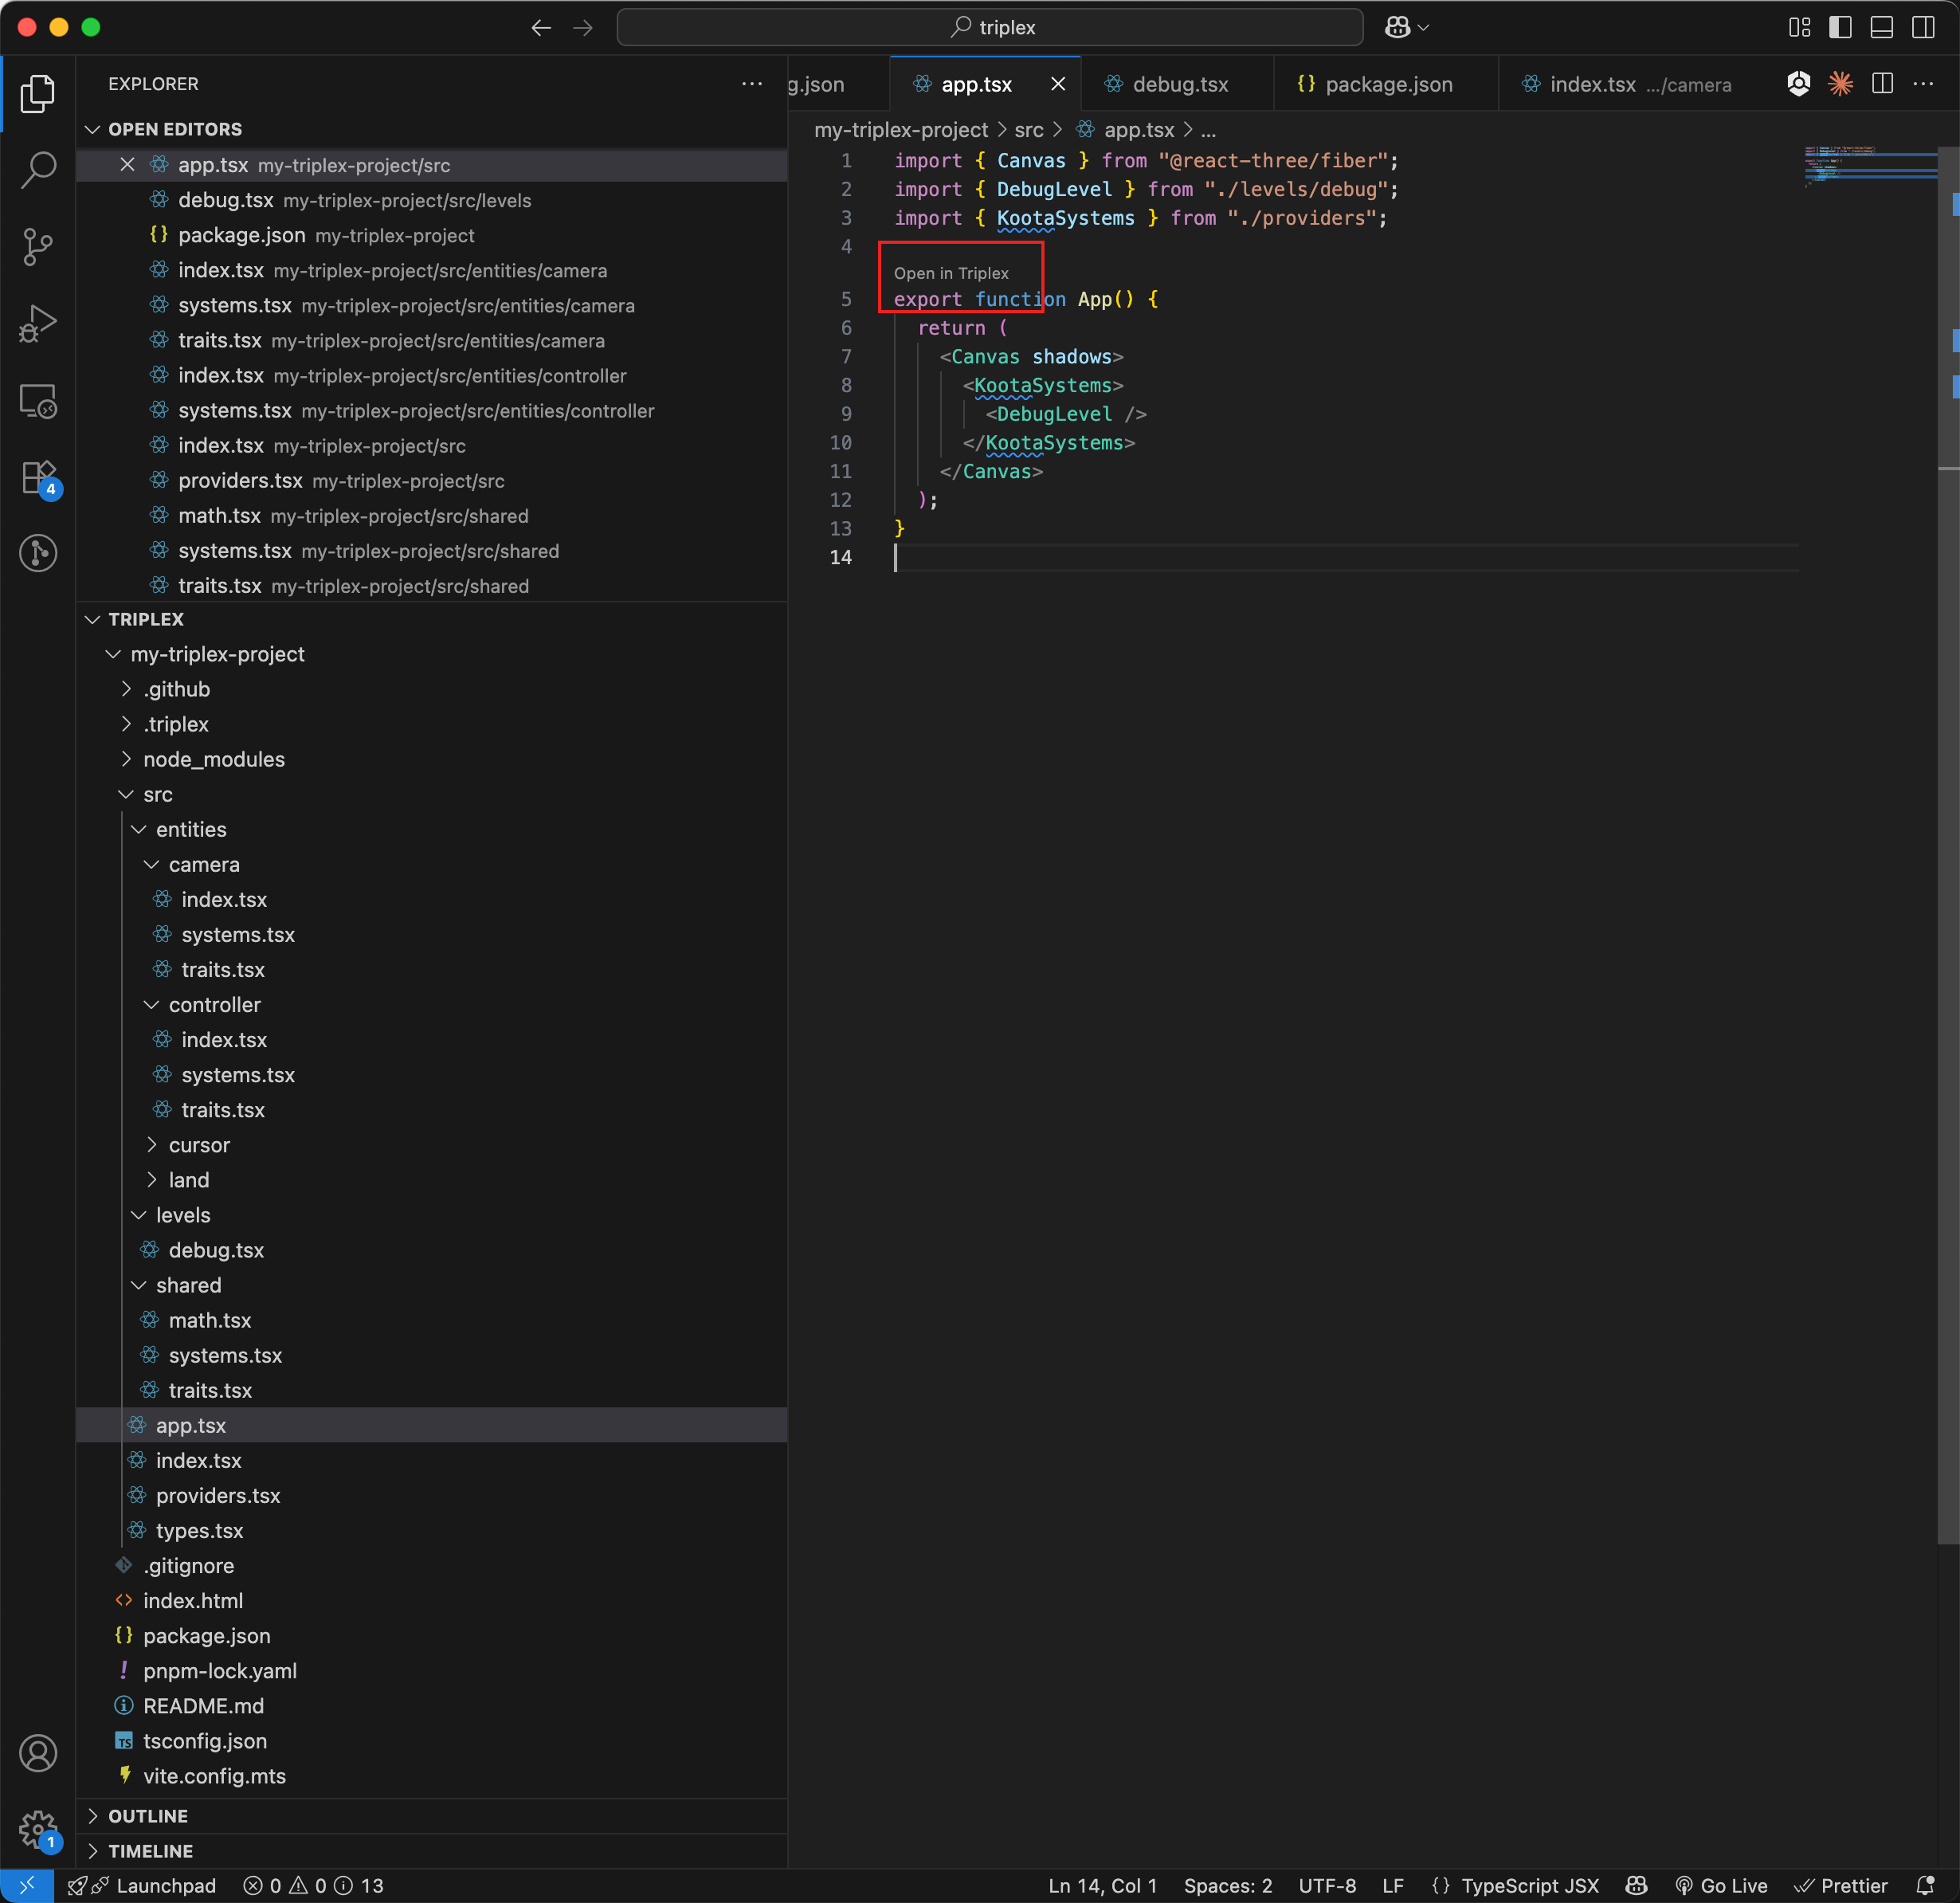1960x1903 pixels.
Task: Open Customize Layout icon
Action: pos(1799,28)
